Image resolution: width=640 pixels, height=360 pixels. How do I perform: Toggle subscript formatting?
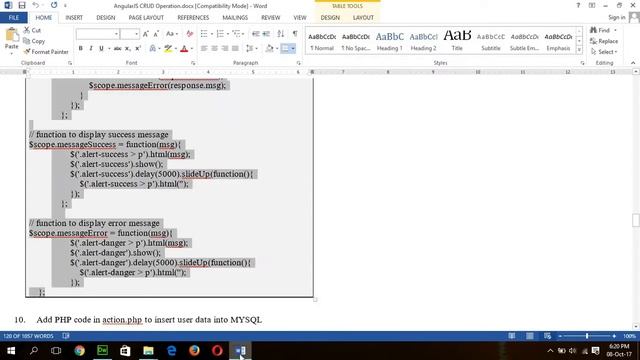click(128, 49)
